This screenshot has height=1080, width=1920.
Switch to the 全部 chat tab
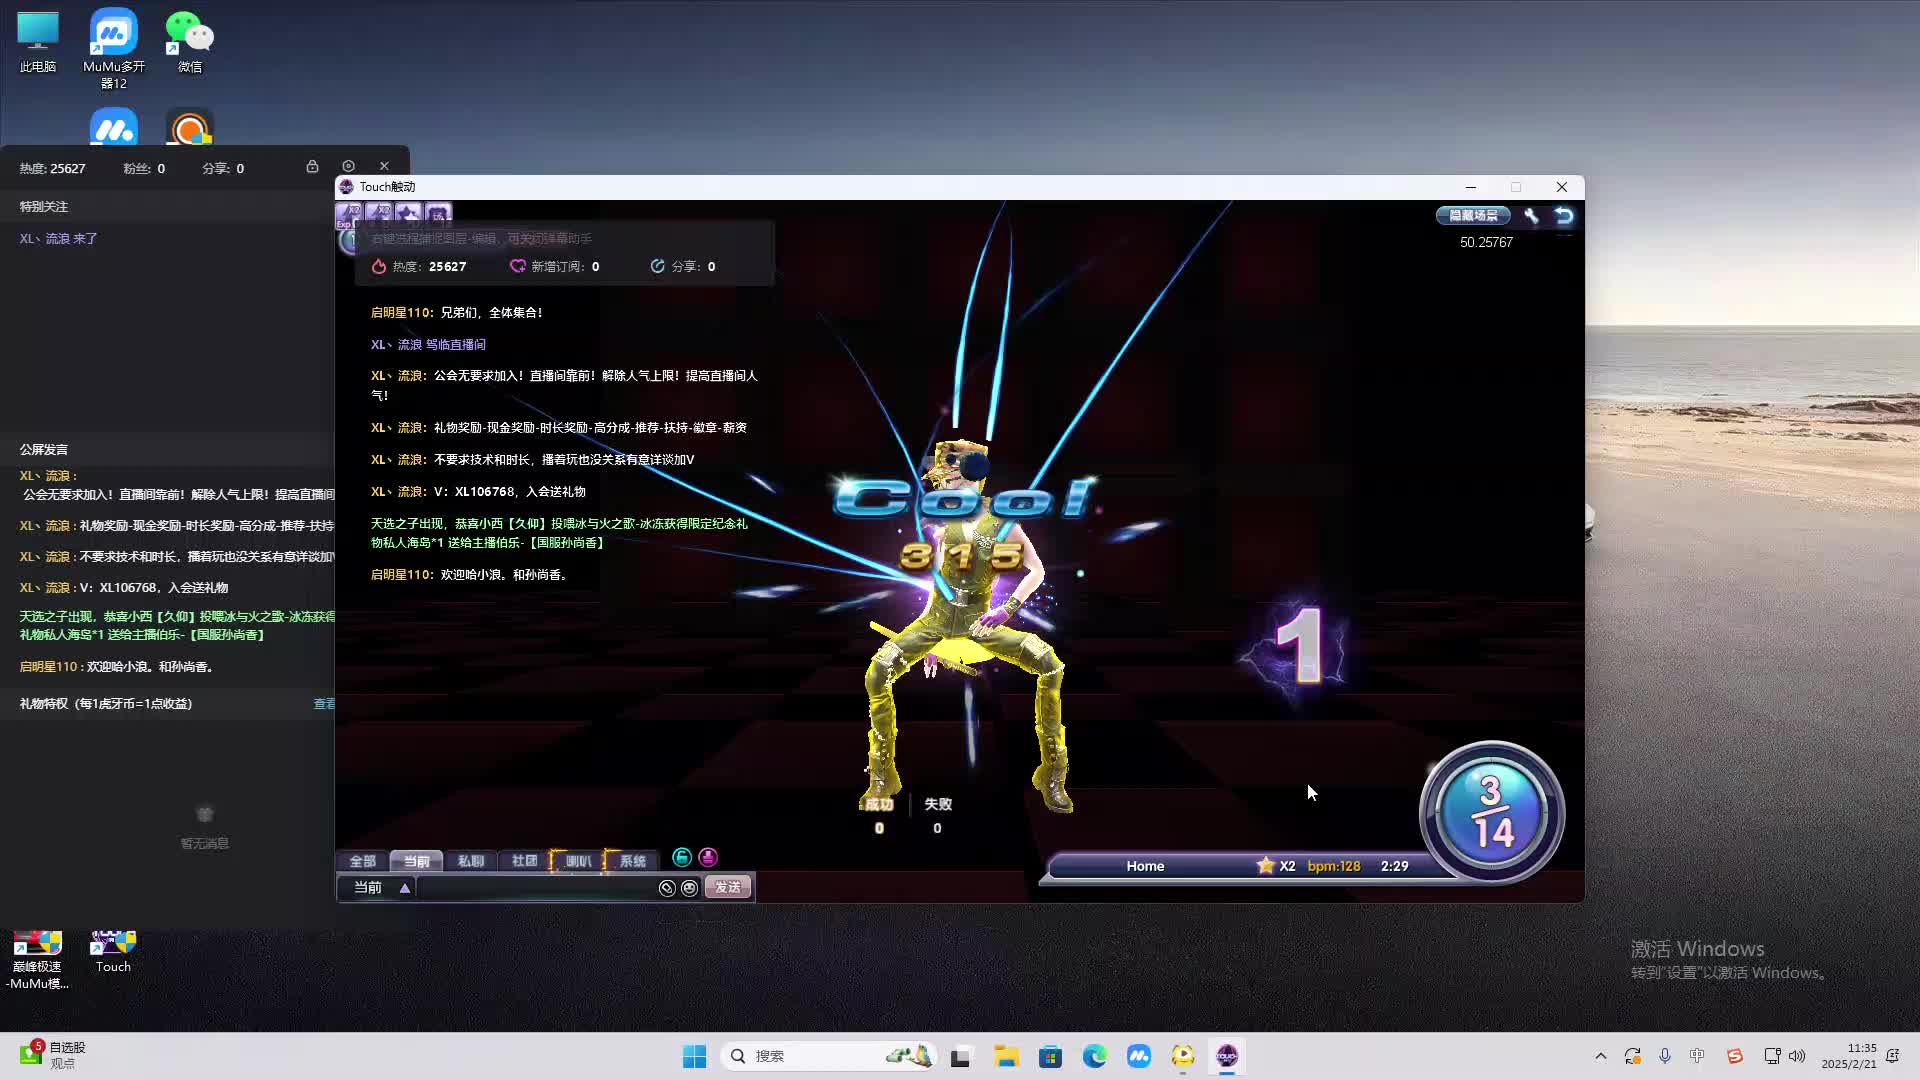tap(362, 861)
